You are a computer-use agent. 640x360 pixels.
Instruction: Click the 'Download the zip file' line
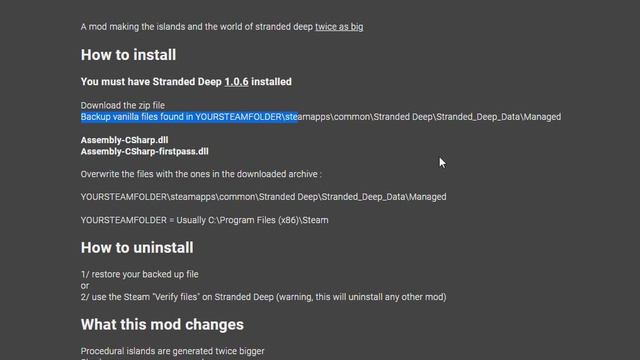pos(123,105)
